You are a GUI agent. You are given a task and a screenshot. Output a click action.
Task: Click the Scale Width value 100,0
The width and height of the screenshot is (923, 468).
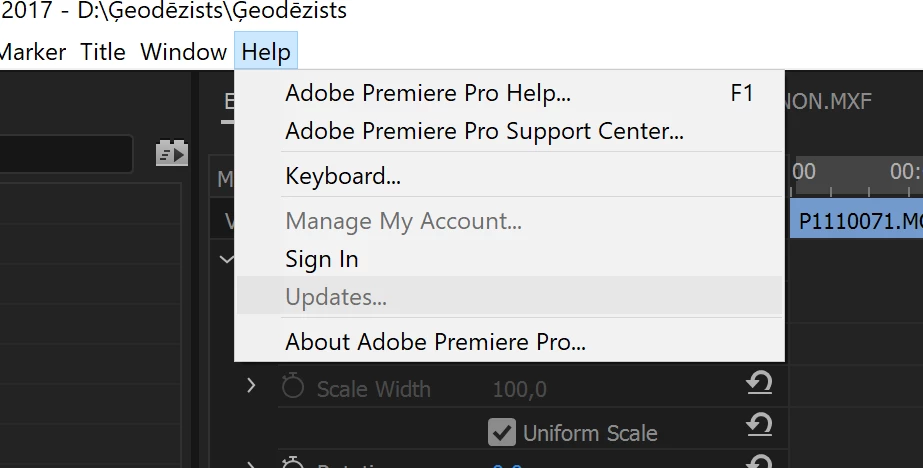519,389
